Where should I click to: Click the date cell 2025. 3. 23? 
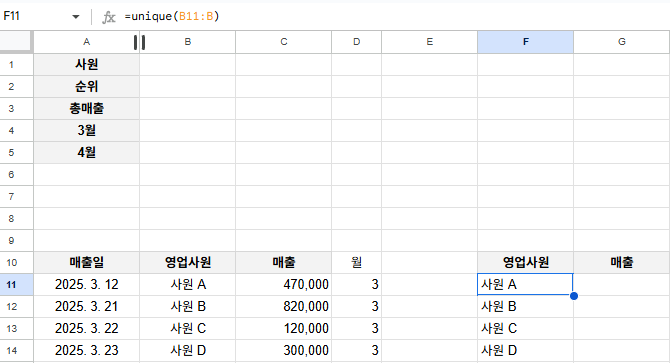coord(86,351)
